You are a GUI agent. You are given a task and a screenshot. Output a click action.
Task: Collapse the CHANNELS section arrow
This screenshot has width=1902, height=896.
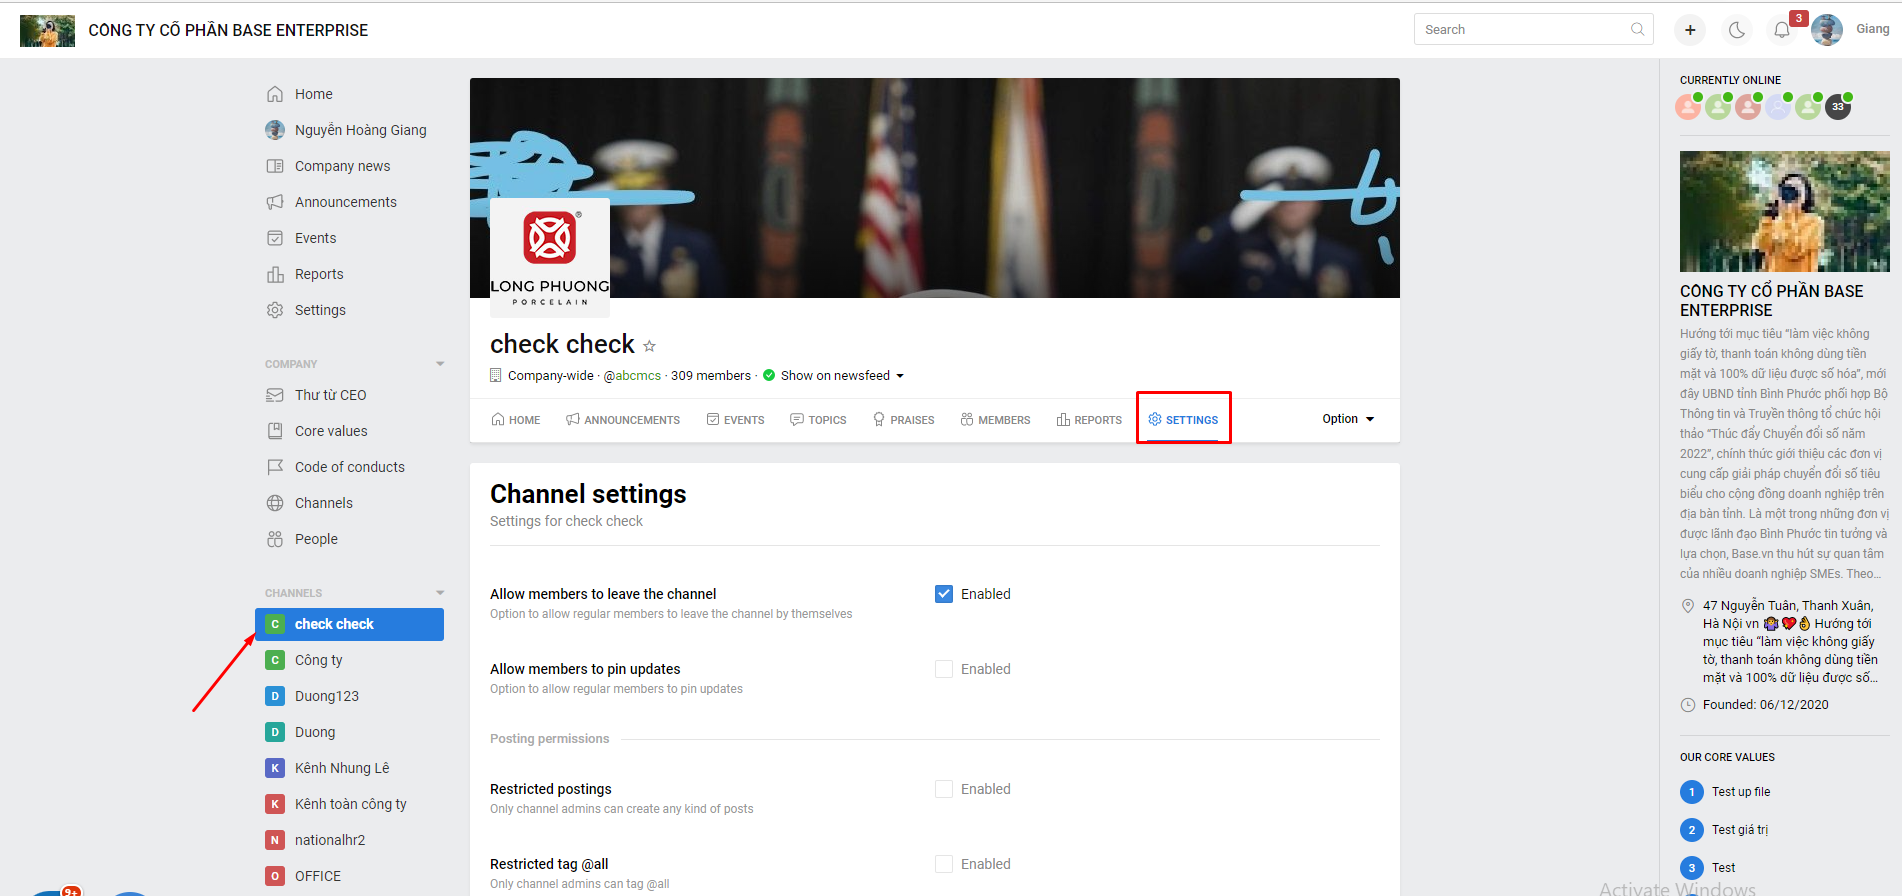click(440, 593)
